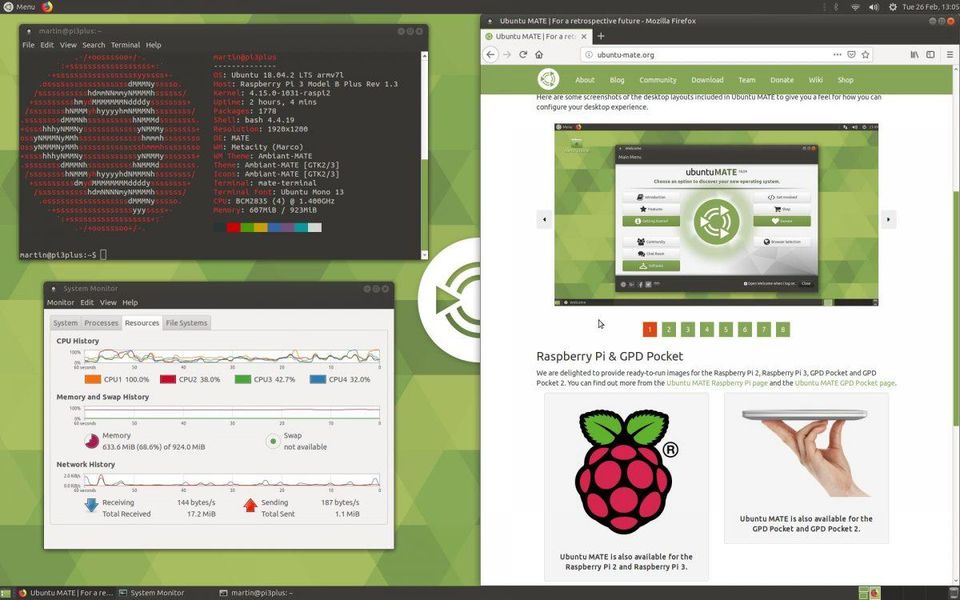Go to previous slide in screenshot carousel
This screenshot has width=960, height=600.
click(544, 219)
